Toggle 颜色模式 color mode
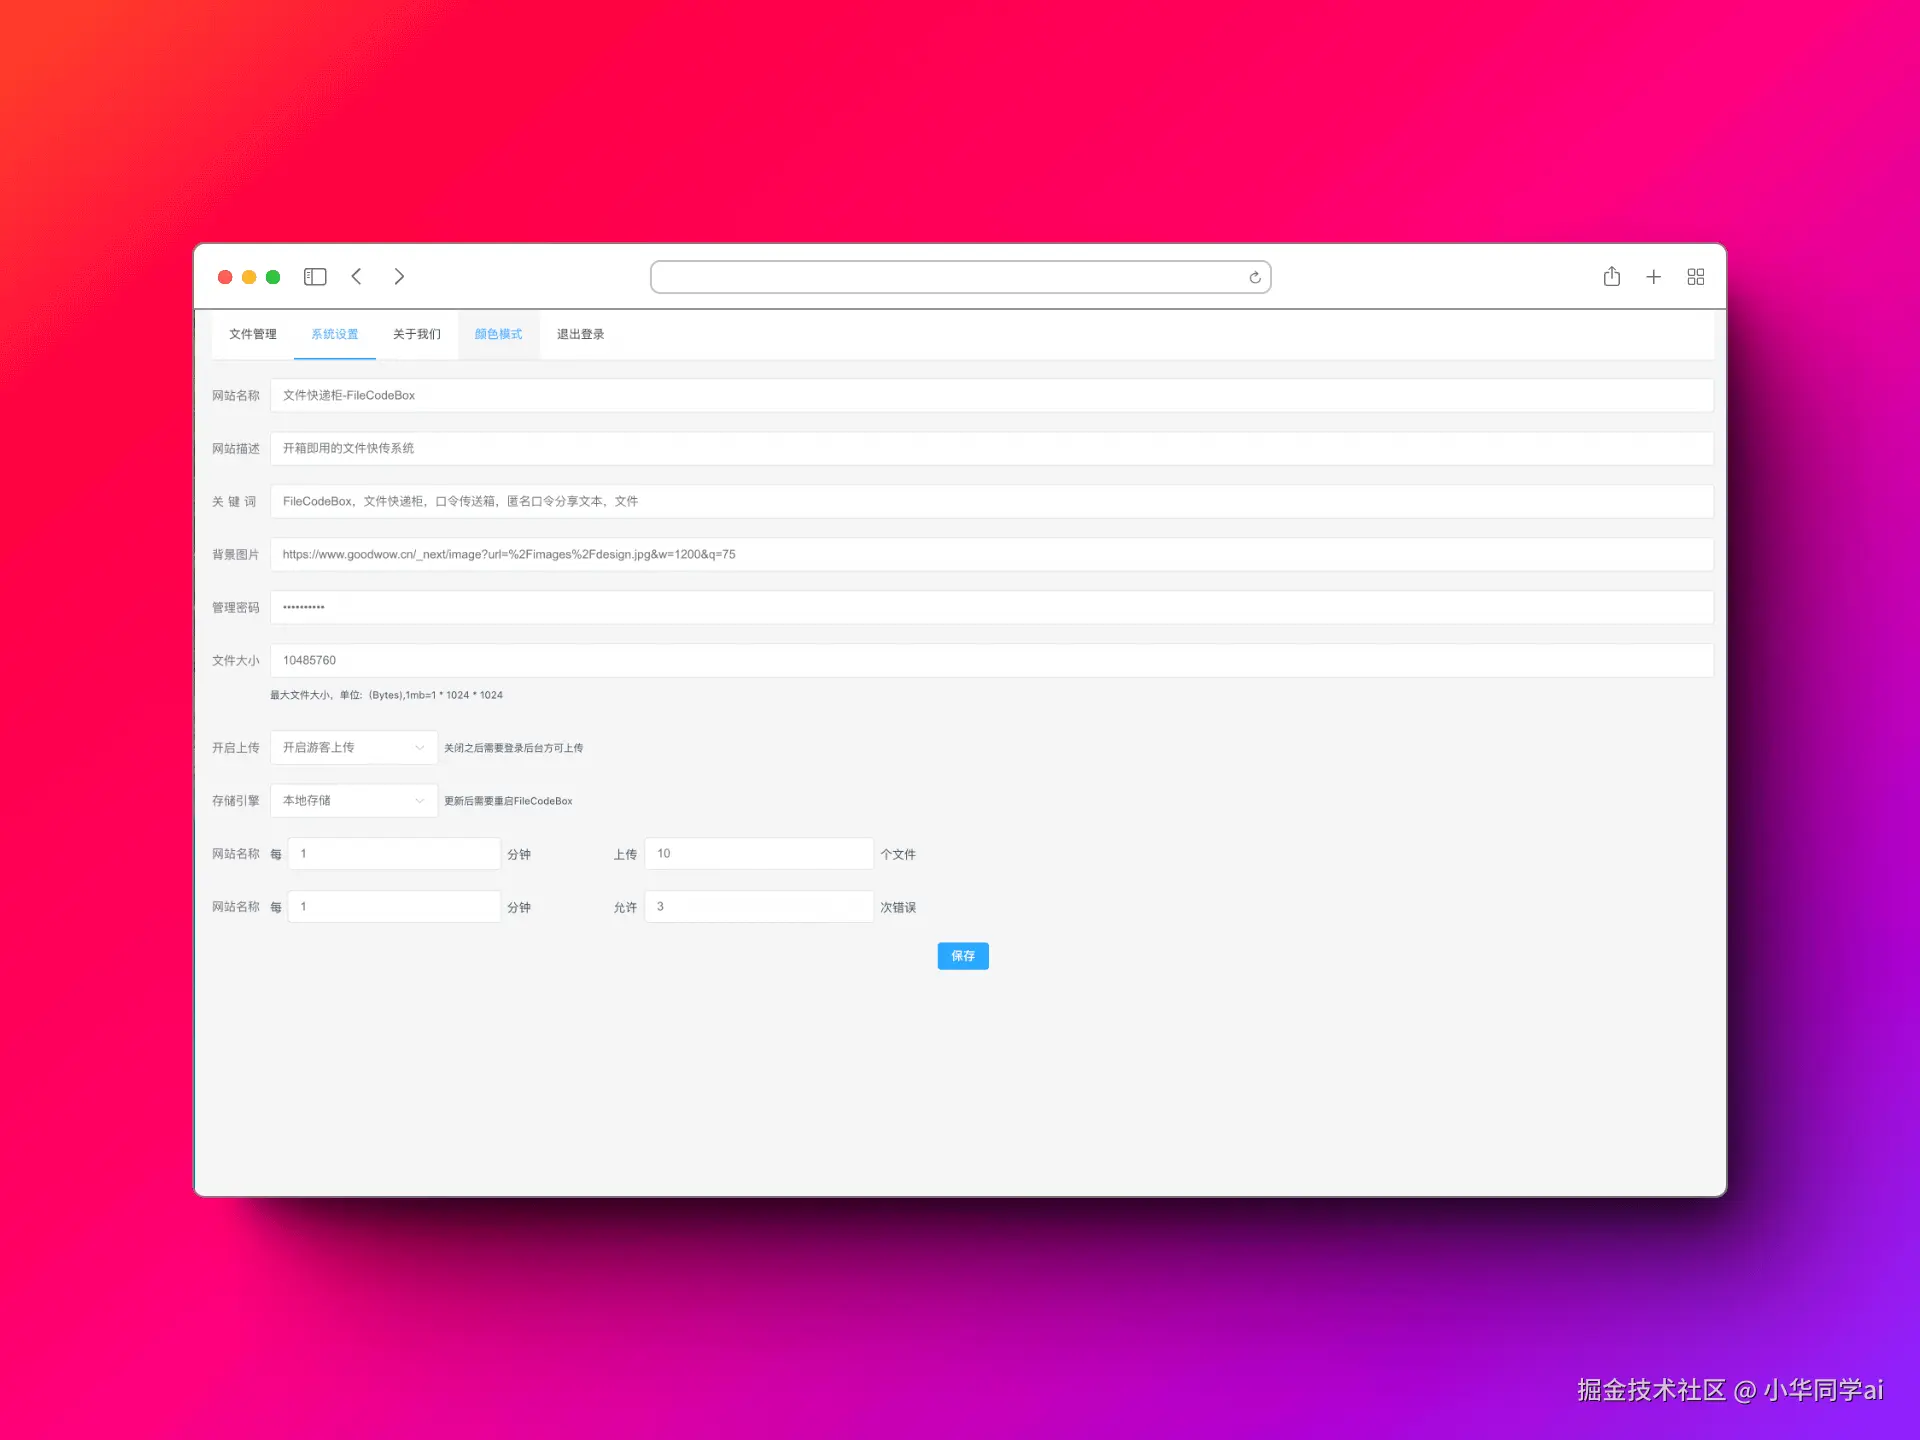The width and height of the screenshot is (1920, 1440). pos(498,334)
